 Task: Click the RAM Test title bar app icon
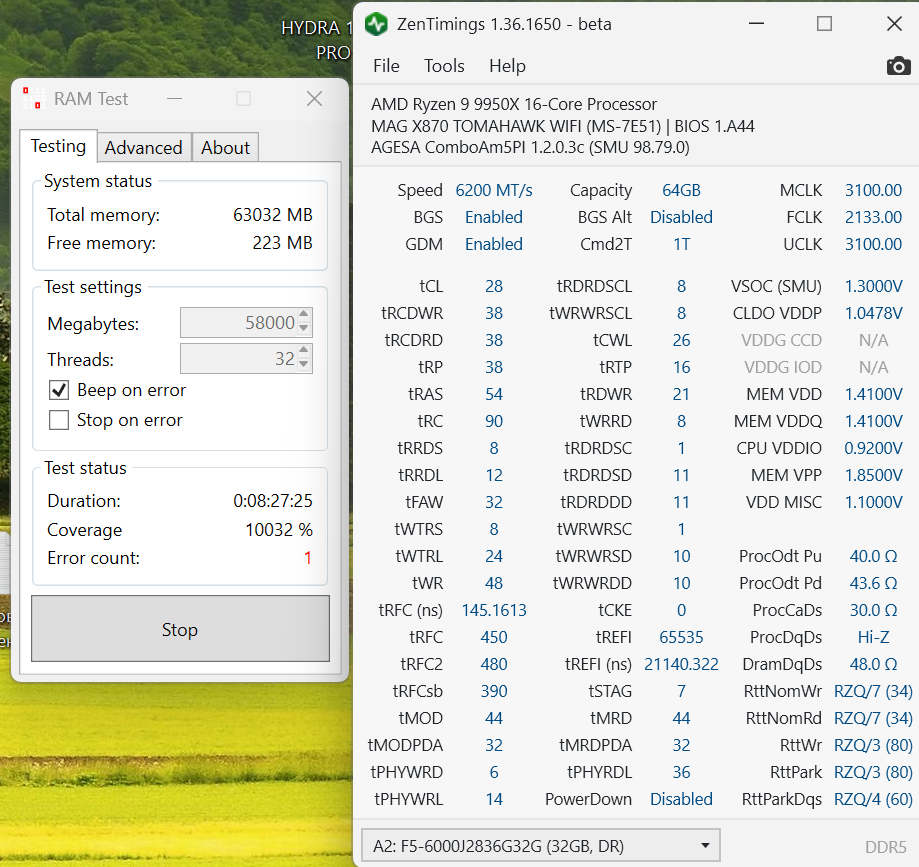click(34, 98)
